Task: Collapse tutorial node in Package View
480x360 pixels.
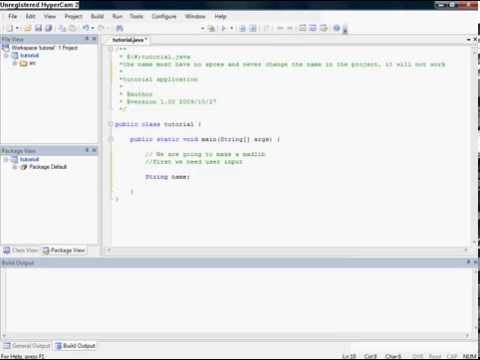Action: [6, 160]
